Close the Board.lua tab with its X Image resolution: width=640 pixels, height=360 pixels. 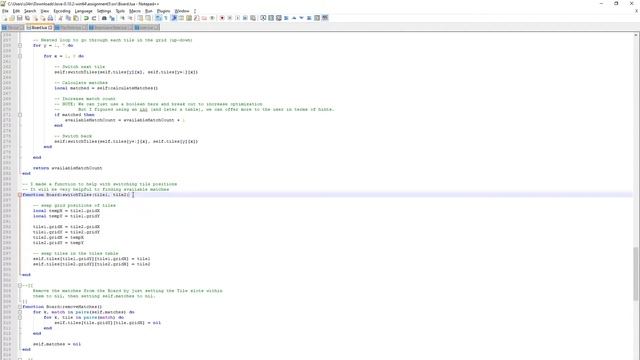[50, 28]
